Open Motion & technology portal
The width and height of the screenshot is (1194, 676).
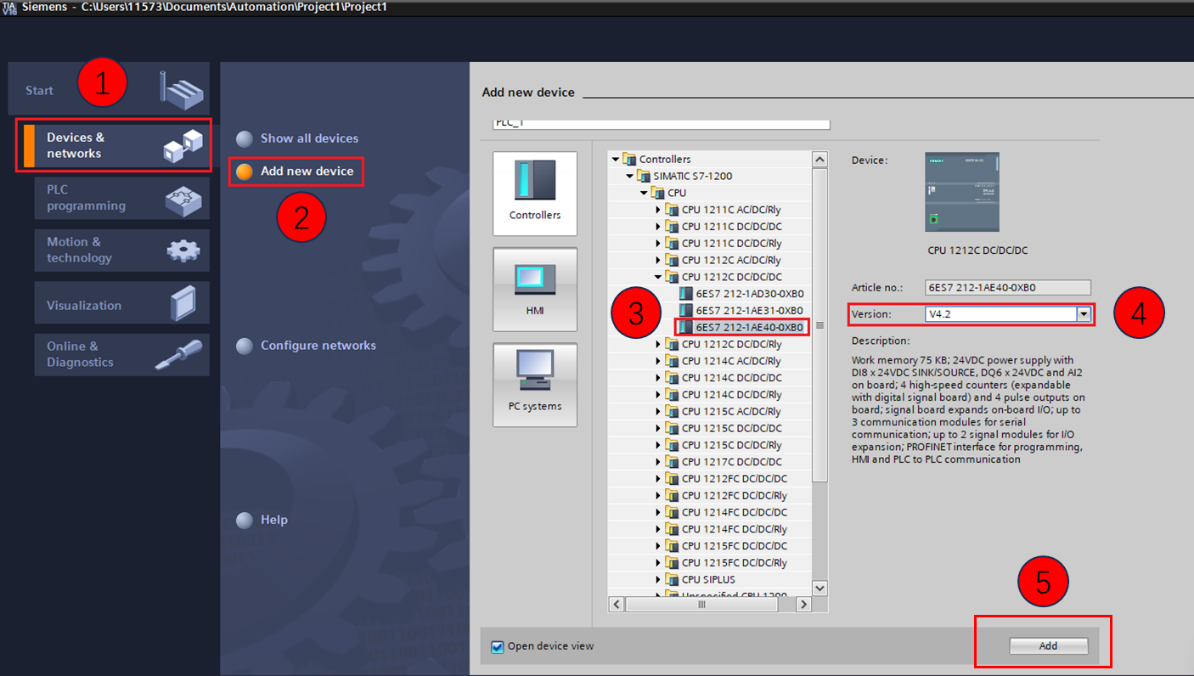point(122,250)
